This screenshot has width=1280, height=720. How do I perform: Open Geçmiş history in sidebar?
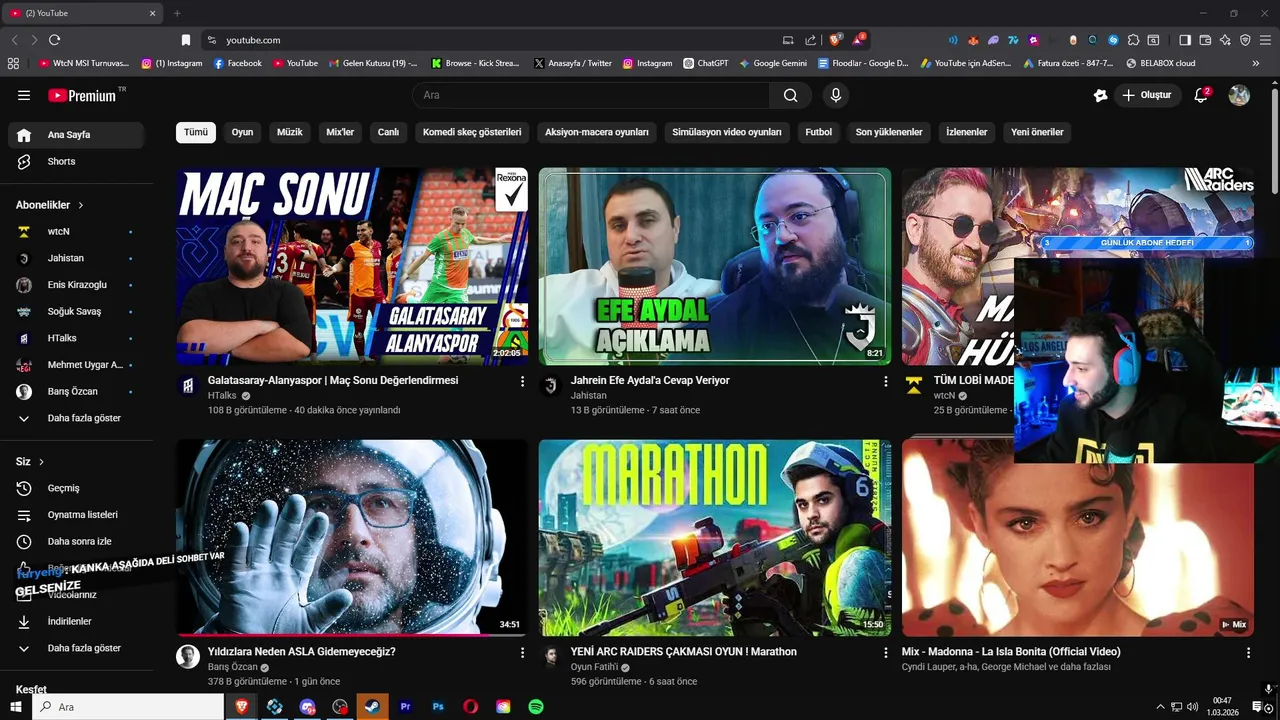(x=76, y=488)
